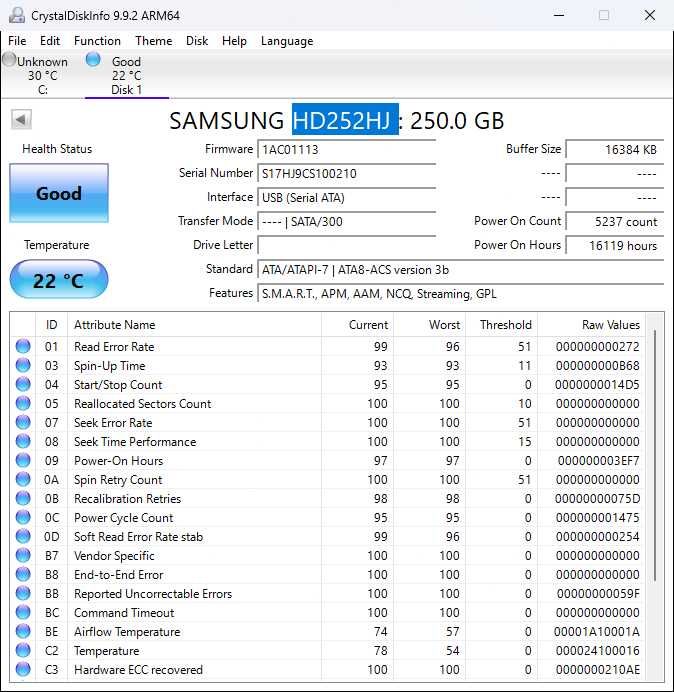
Task: Click status orb of Power-On Hours row
Action: point(23,460)
